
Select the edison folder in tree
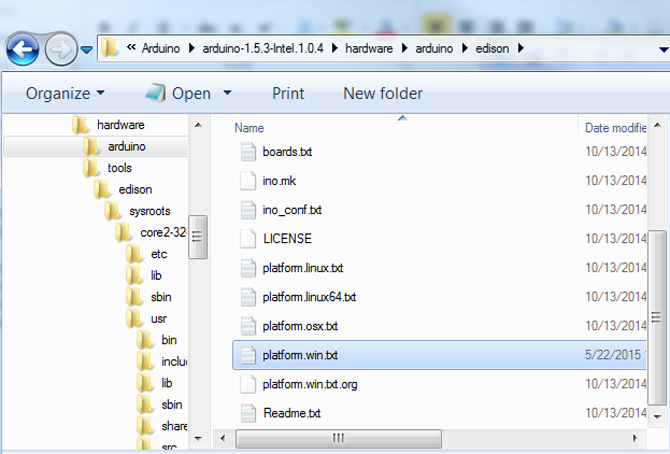(135, 189)
